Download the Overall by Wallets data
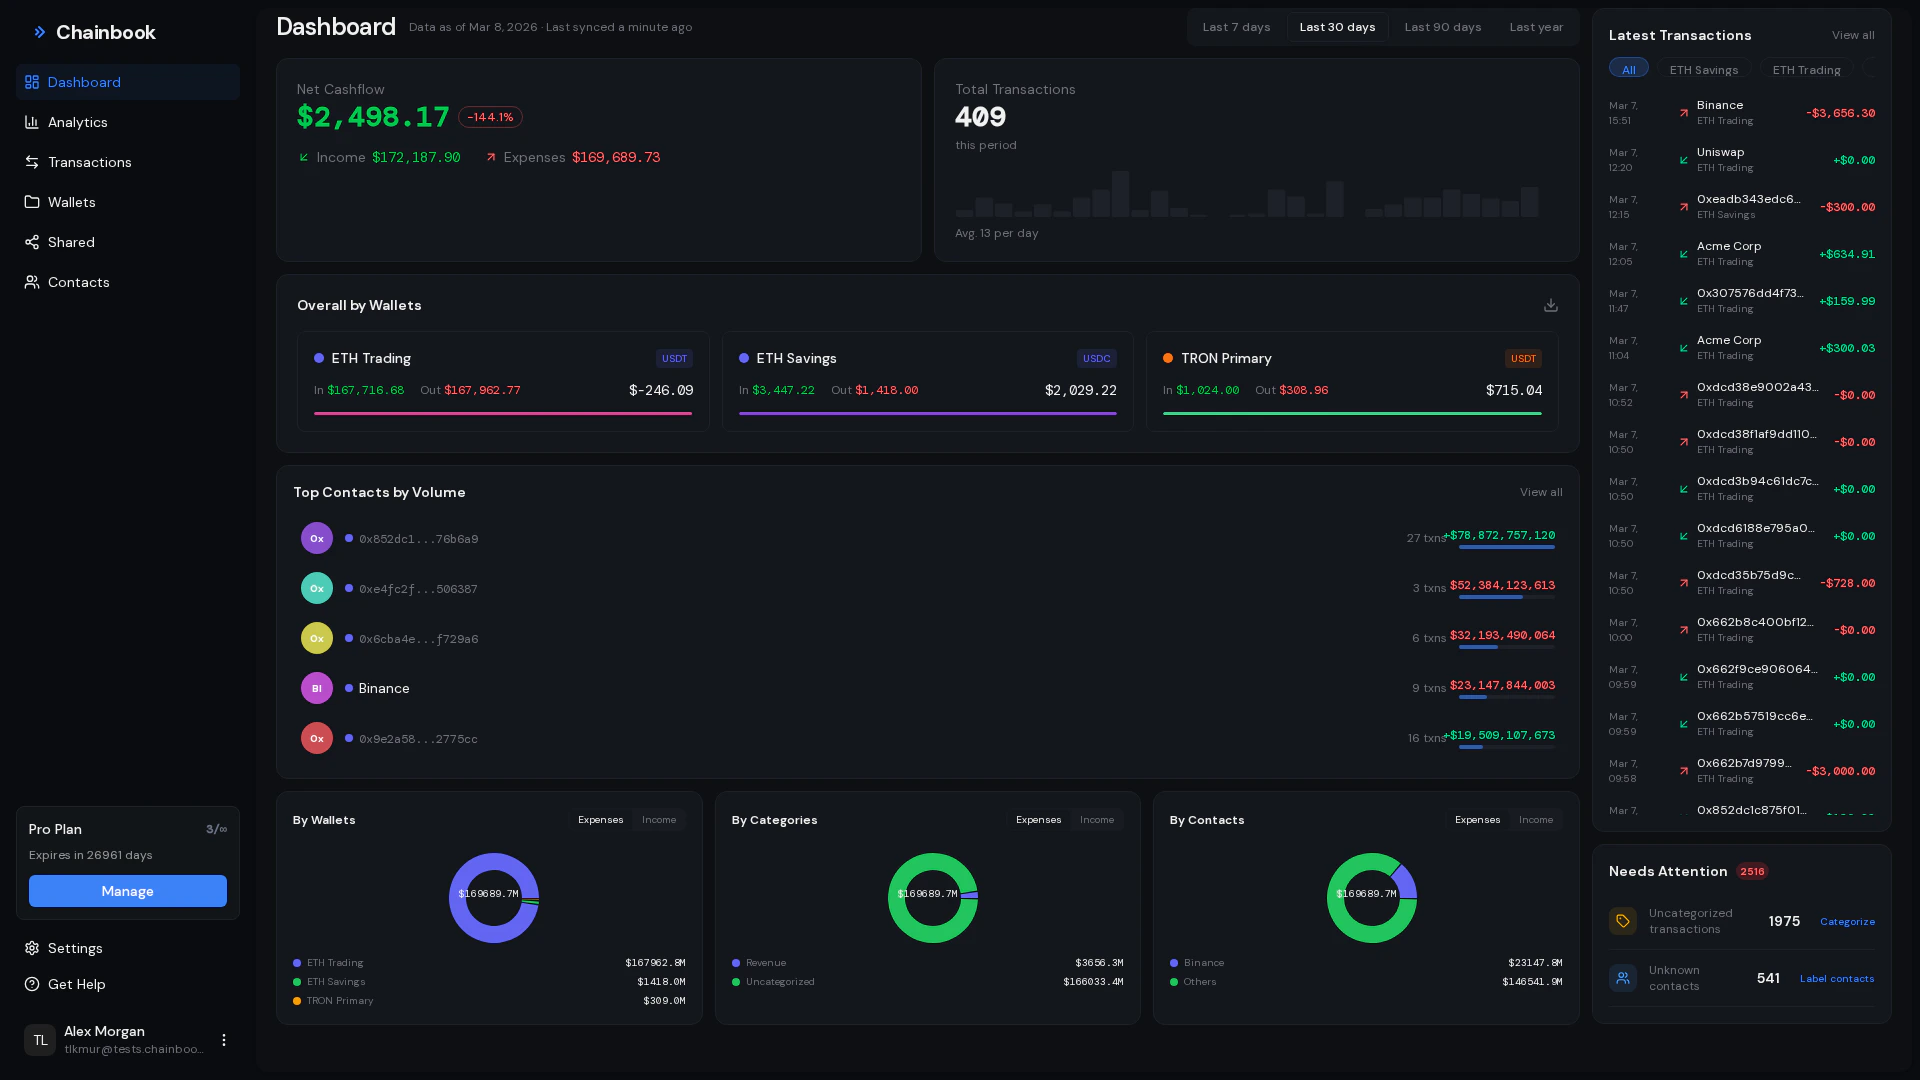The height and width of the screenshot is (1080, 1920). pos(1551,305)
